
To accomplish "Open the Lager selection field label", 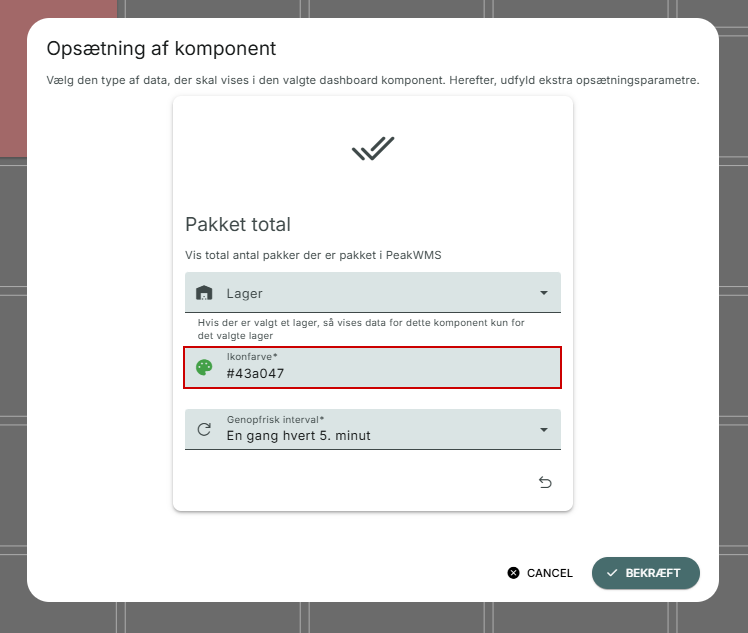I will (x=245, y=294).
